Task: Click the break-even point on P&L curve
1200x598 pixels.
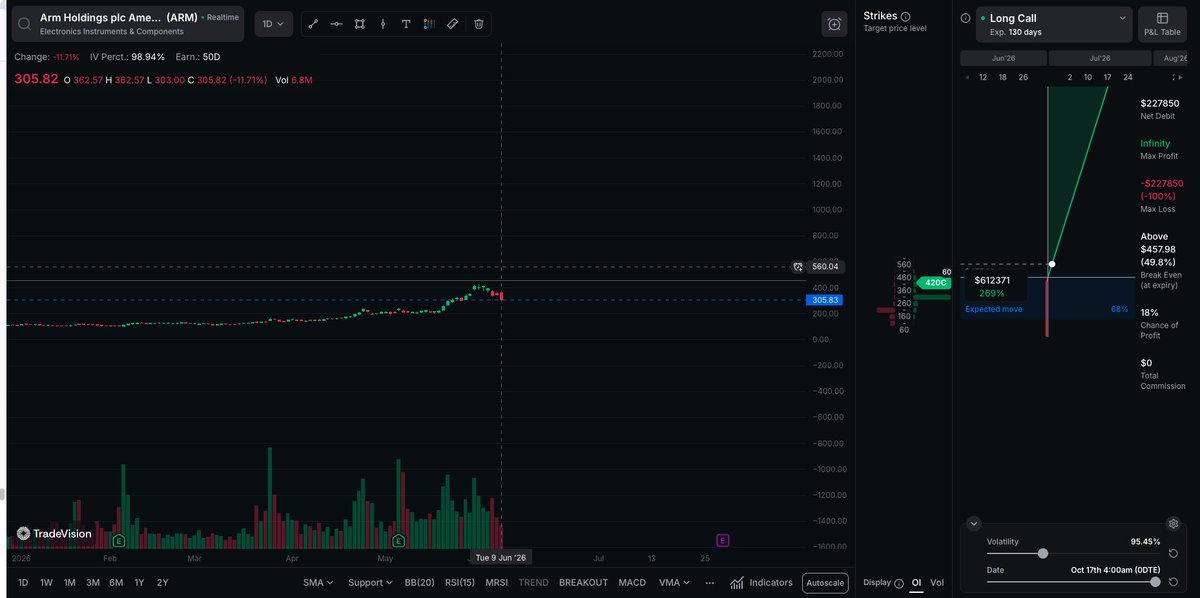Action: (1052, 264)
